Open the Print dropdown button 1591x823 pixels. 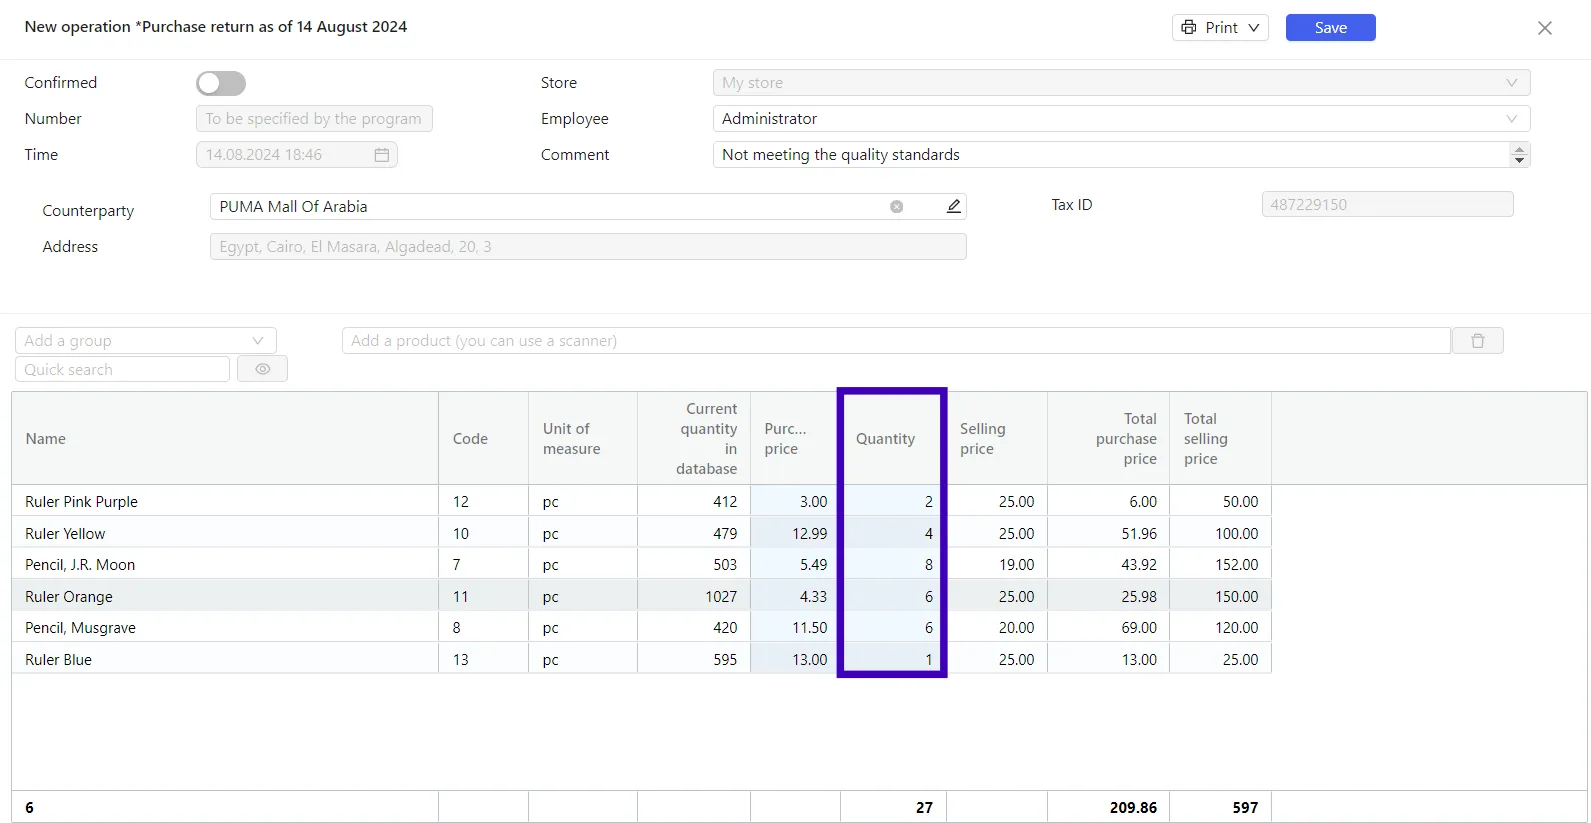tap(1220, 28)
